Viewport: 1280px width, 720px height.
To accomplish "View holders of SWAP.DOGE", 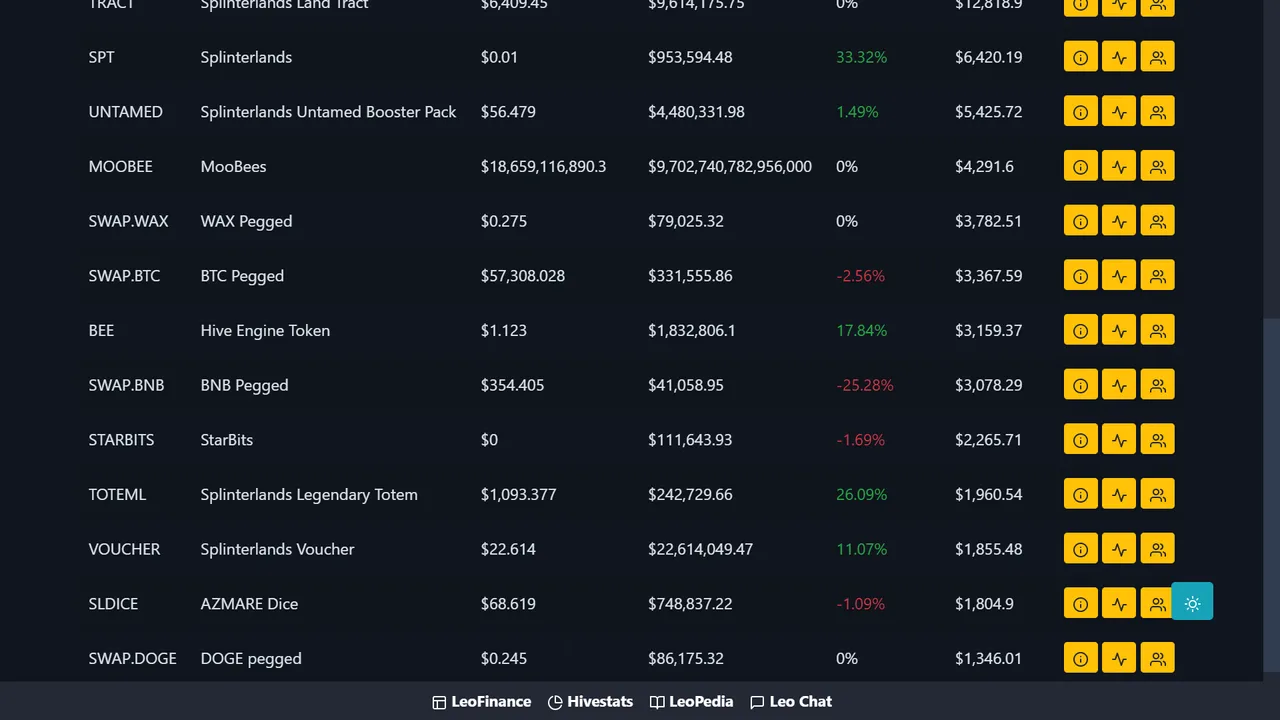I will point(1158,659).
